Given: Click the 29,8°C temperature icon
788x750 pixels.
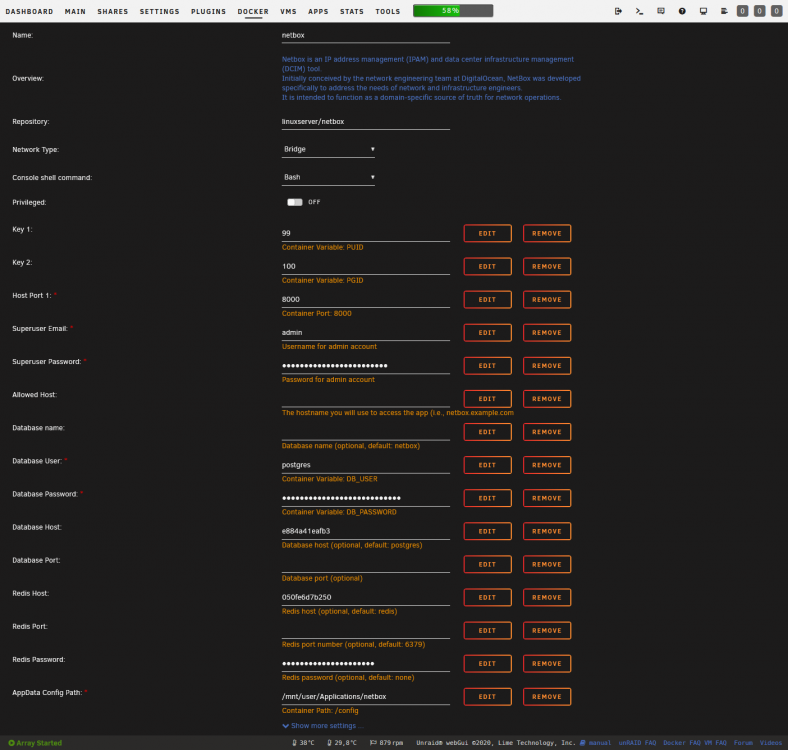Looking at the screenshot, I should 329,742.
